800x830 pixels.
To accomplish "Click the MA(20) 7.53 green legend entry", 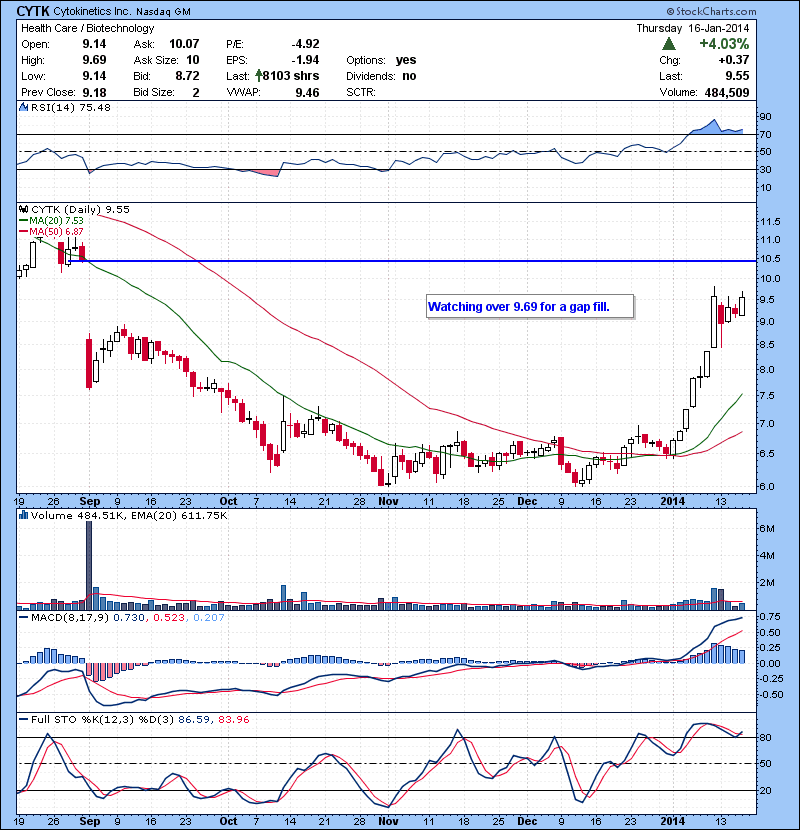I will click(x=51, y=220).
